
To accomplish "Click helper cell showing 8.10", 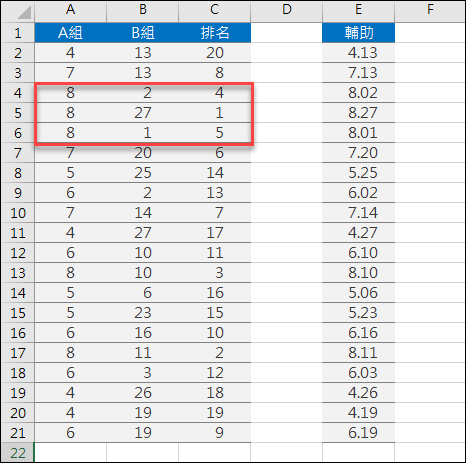I will point(359,273).
